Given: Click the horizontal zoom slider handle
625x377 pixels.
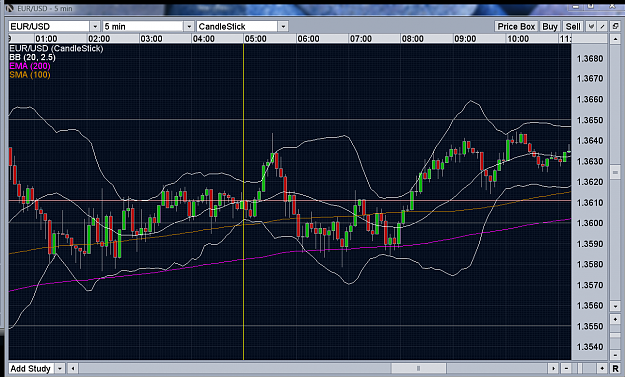Looking at the screenshot, I should tap(580, 368).
